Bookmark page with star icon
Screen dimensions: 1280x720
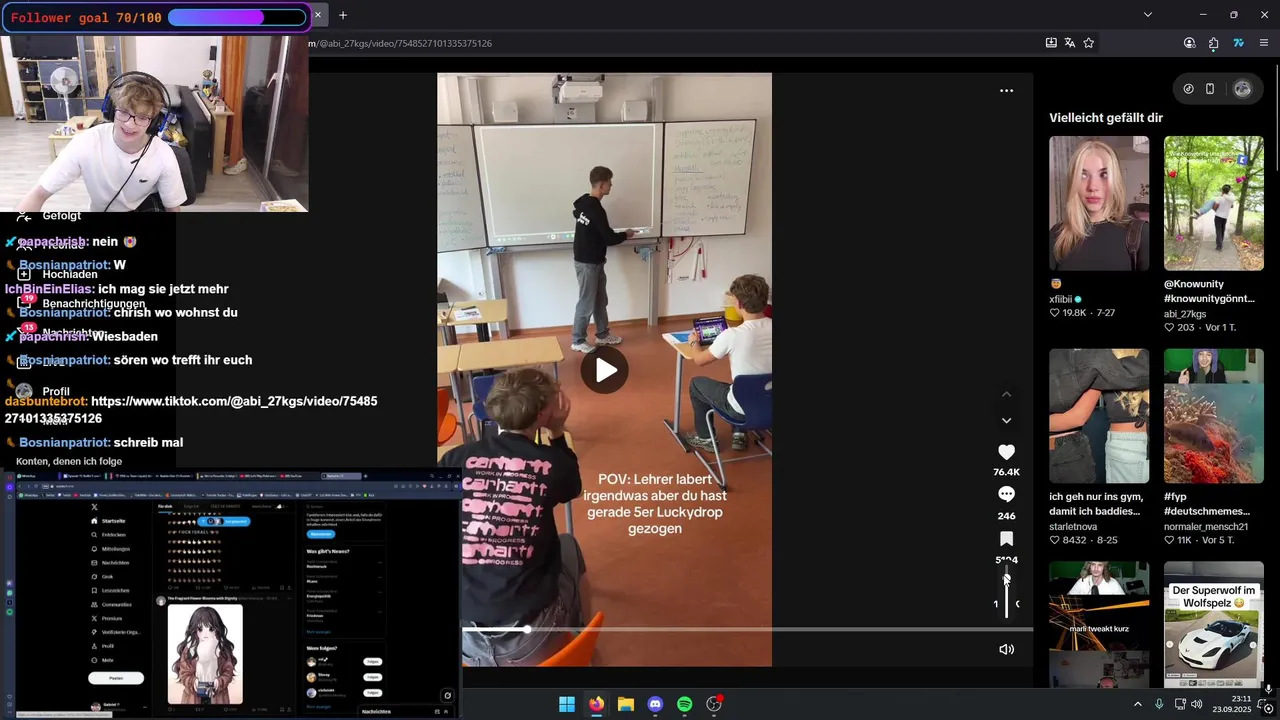tap(1089, 43)
